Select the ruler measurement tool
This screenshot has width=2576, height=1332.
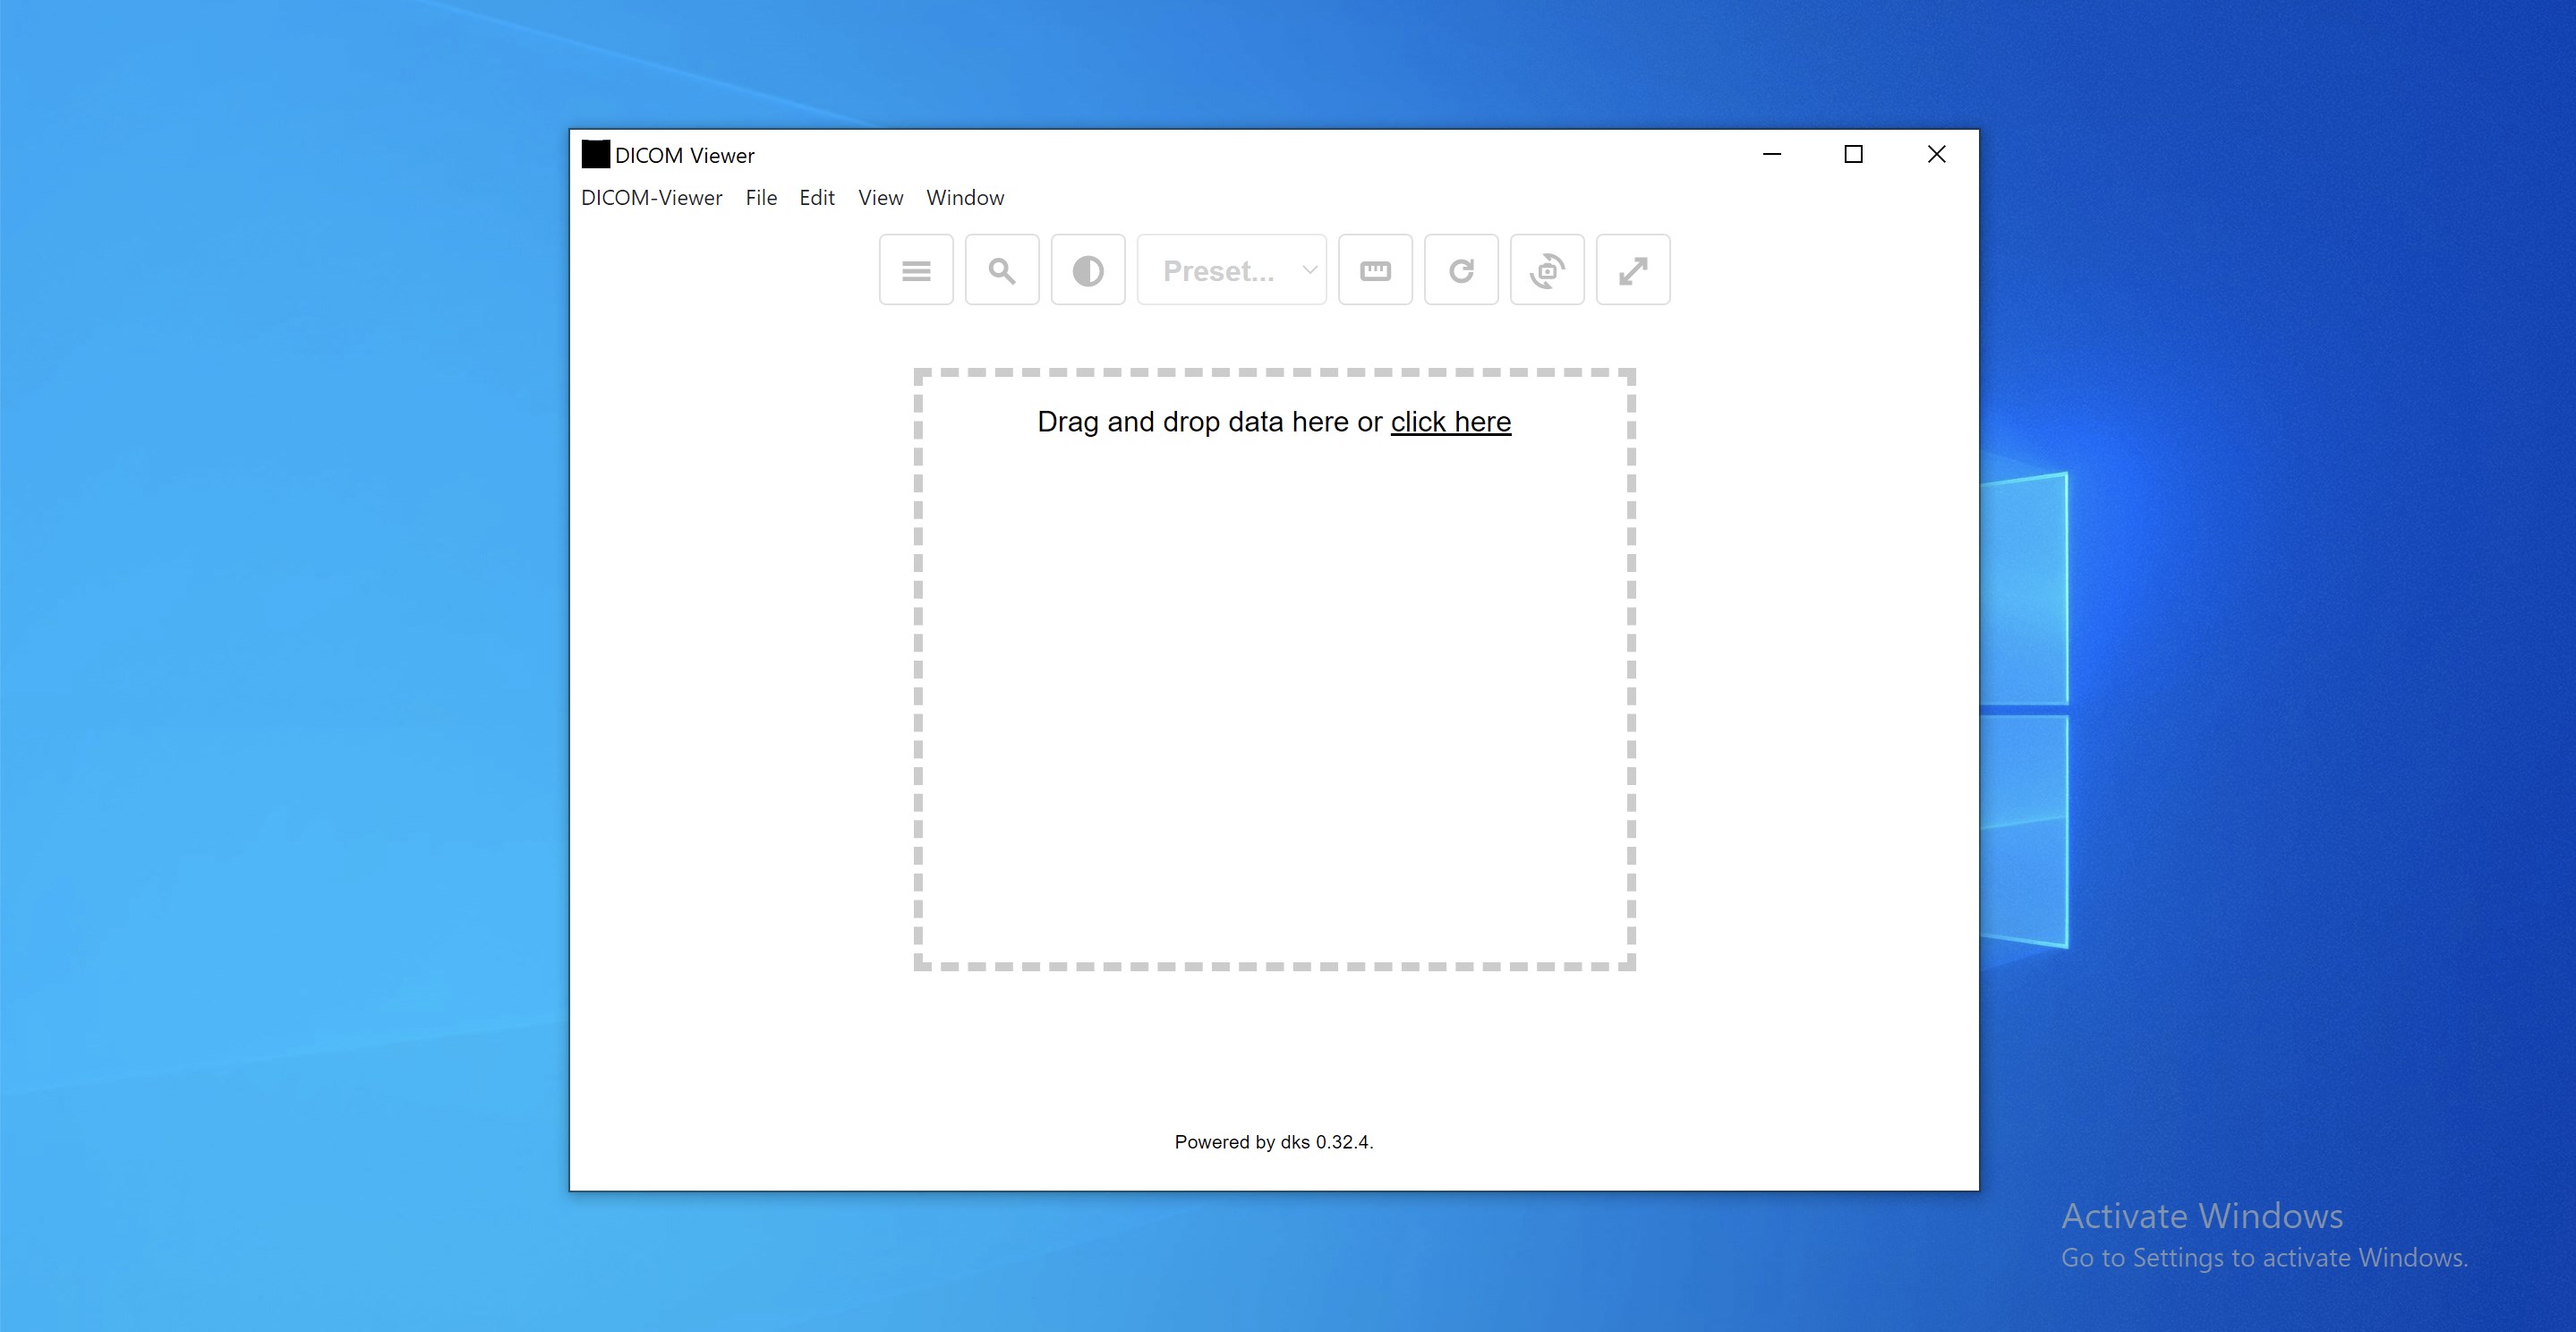pyautogui.click(x=1375, y=269)
